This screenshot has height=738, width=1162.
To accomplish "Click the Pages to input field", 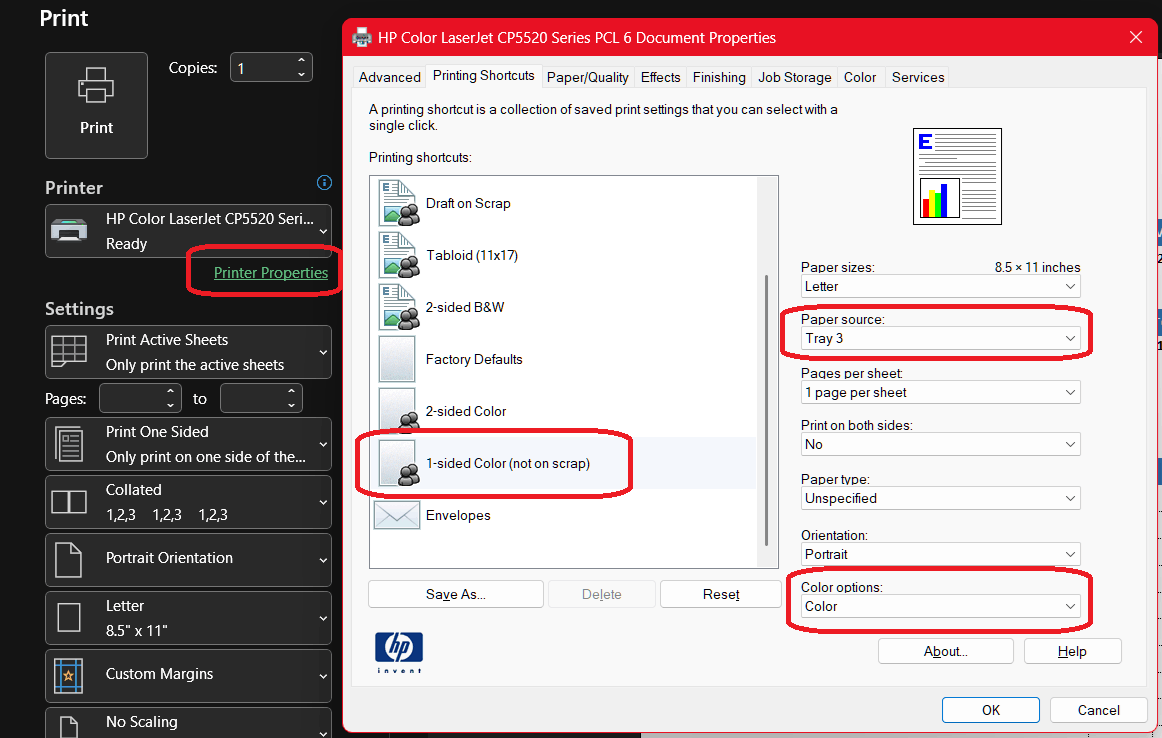I will 253,399.
